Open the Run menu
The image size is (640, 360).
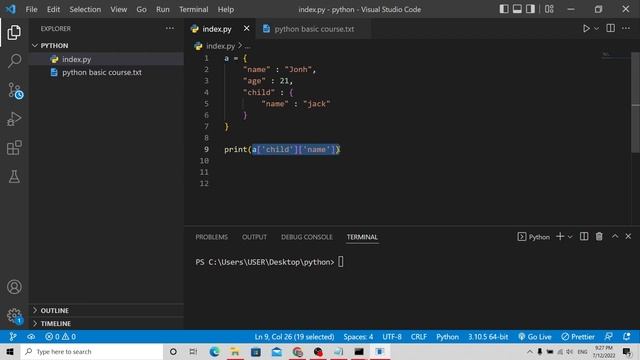tap(162, 9)
